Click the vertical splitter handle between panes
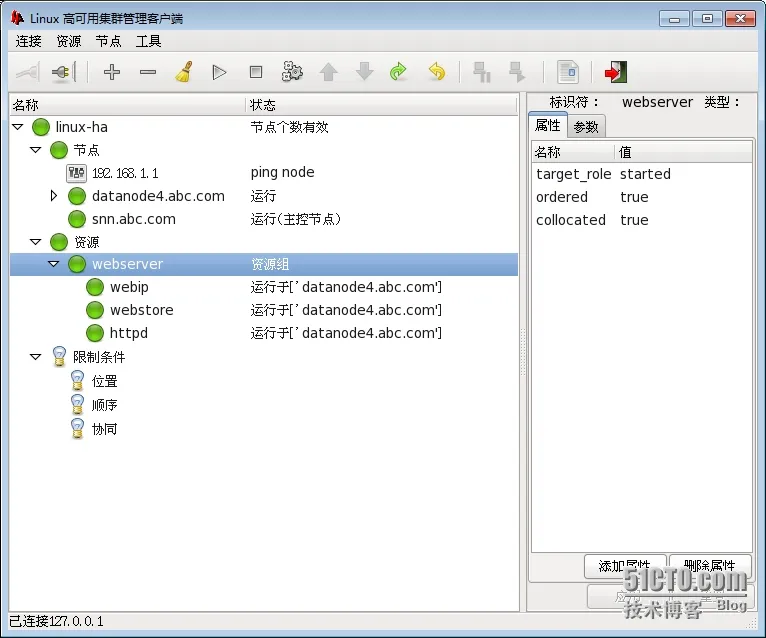Viewport: 766px width, 638px height. [523, 352]
